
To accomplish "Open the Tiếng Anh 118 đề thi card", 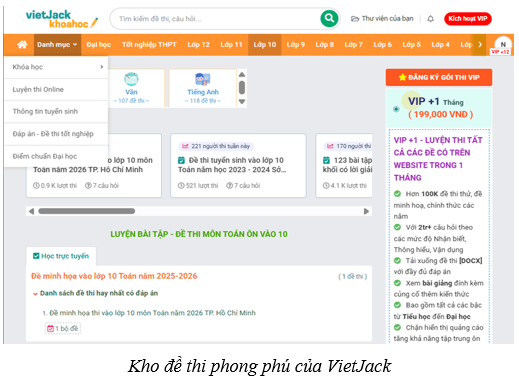I will pos(203,88).
